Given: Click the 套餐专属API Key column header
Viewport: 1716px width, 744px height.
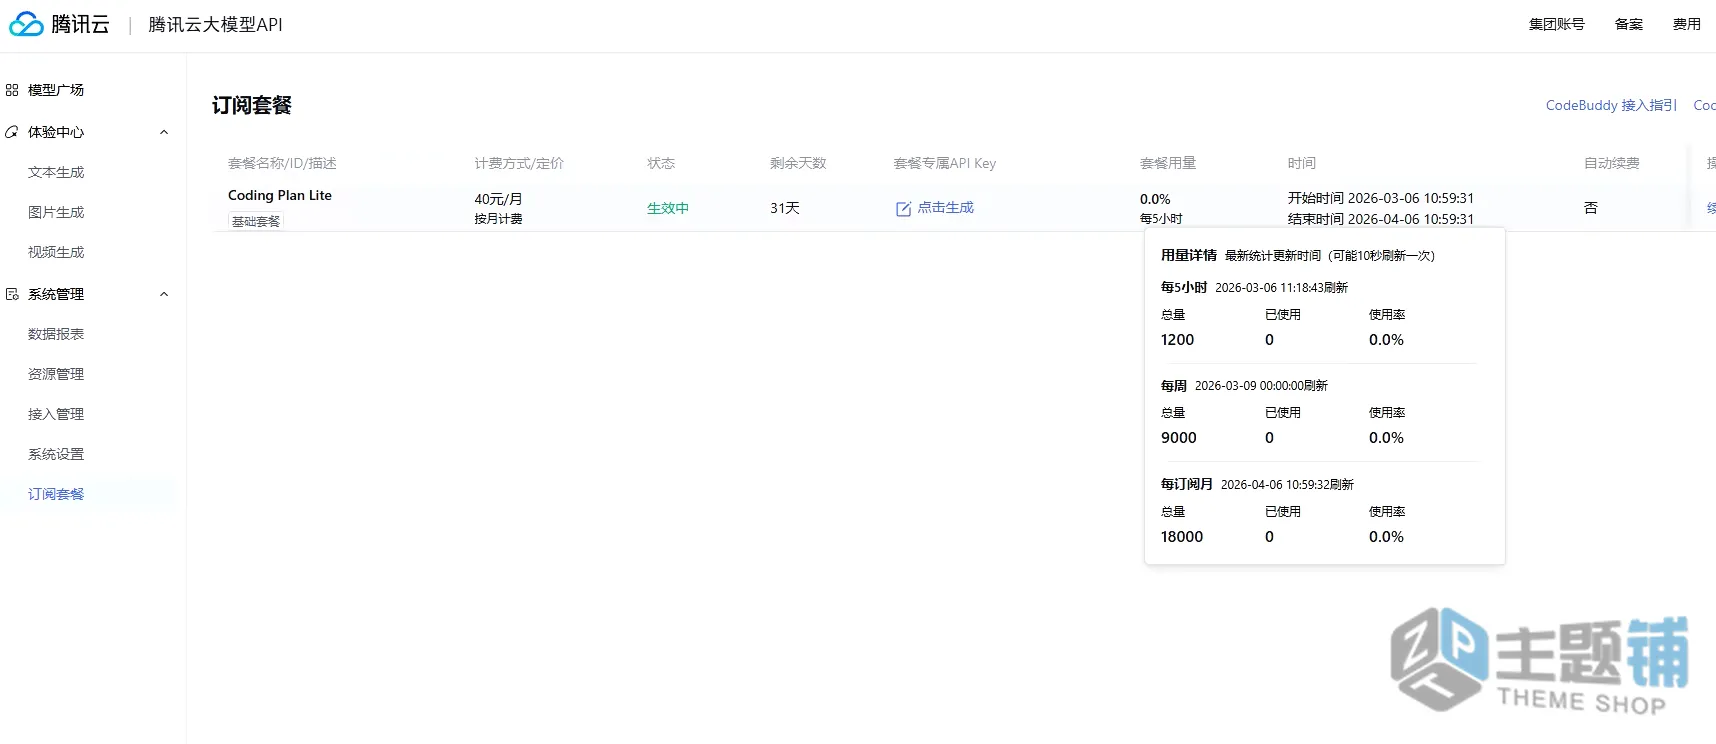Looking at the screenshot, I should point(945,163).
